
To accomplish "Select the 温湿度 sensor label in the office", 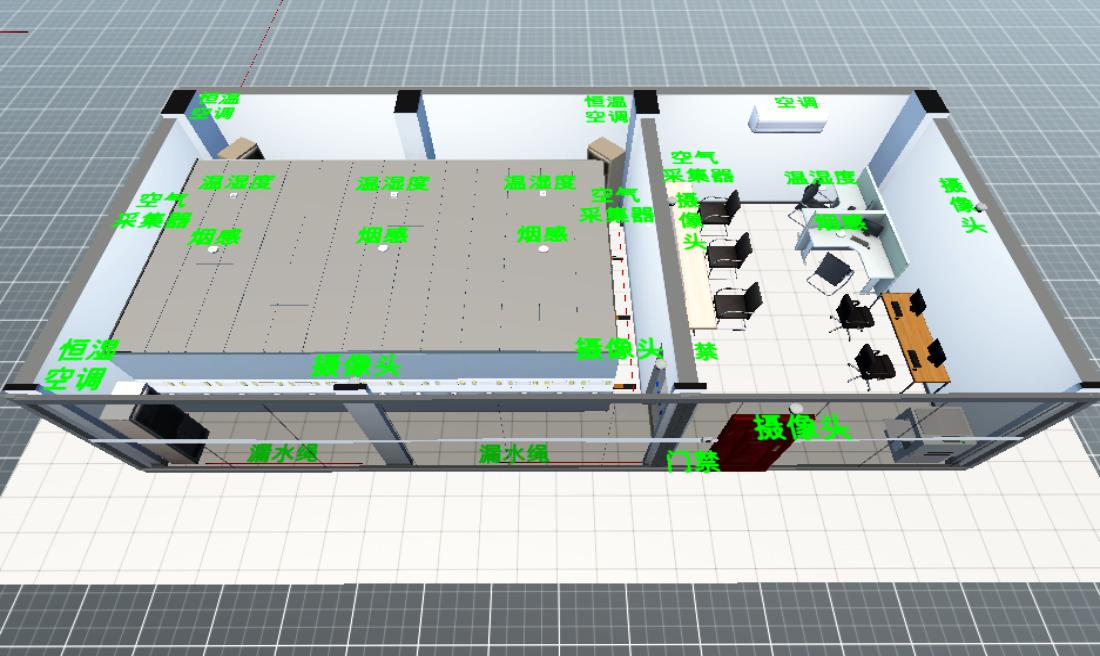I will pyautogui.click(x=820, y=178).
